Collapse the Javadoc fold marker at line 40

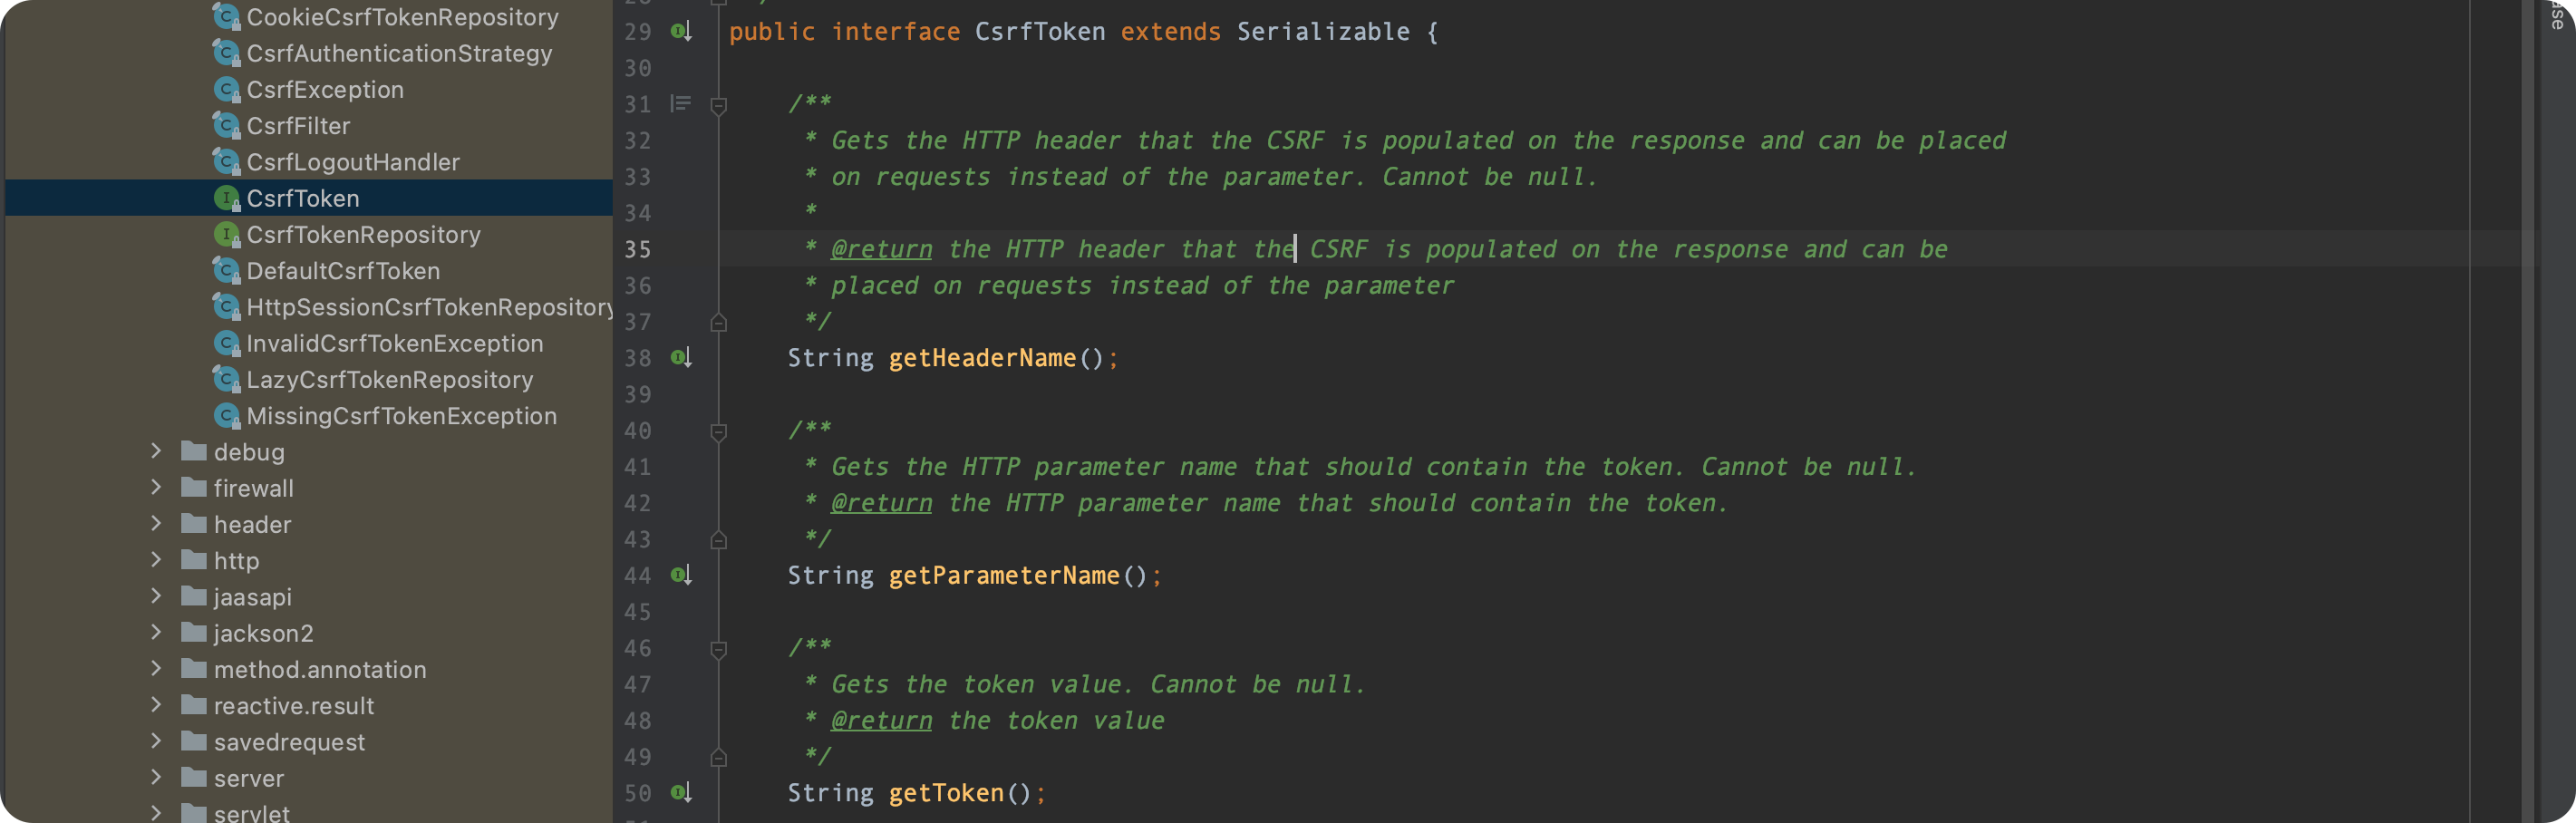[x=718, y=432]
